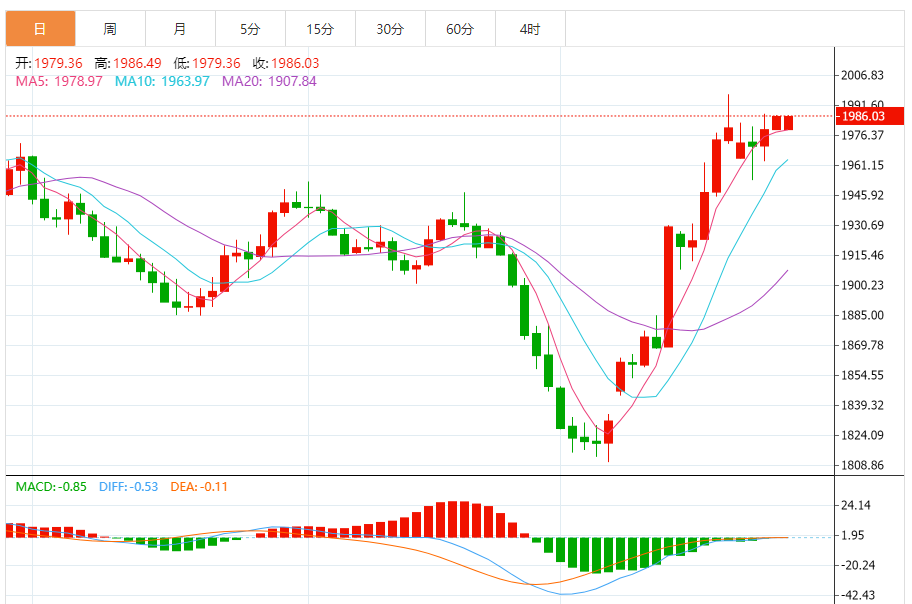Click the low price 低:1979.36

click(x=207, y=63)
